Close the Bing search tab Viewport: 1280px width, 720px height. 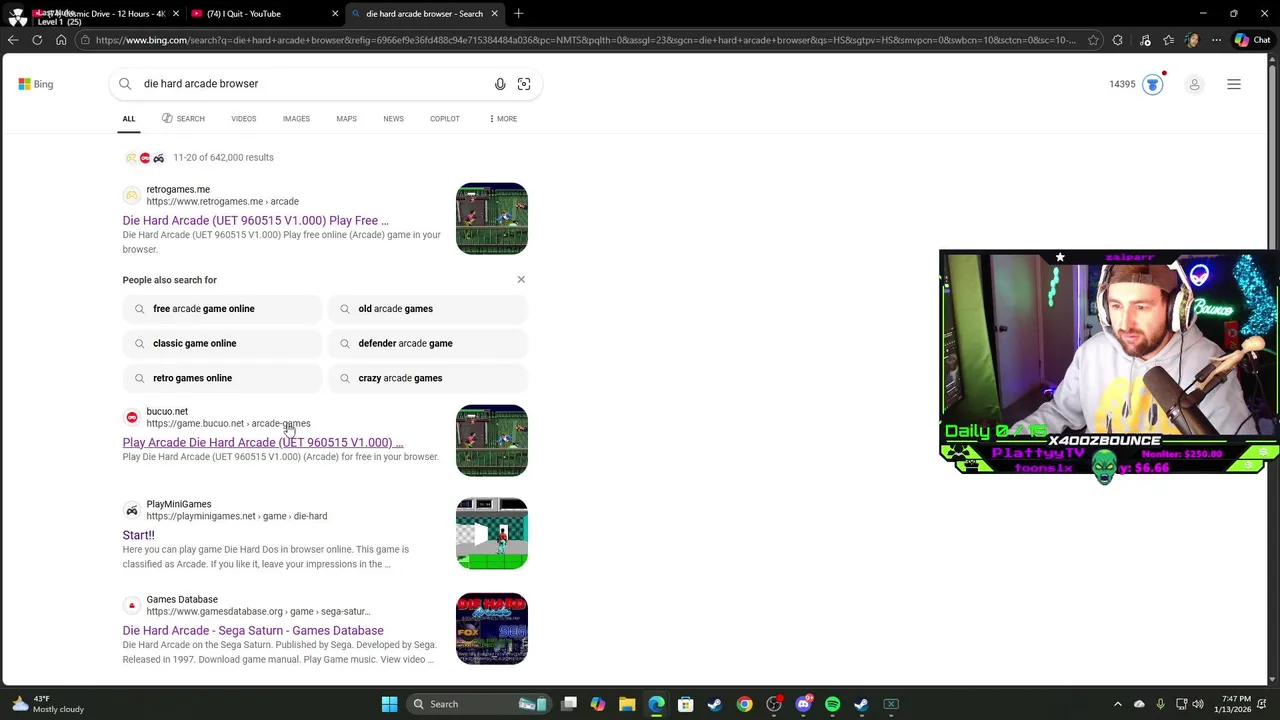494,14
